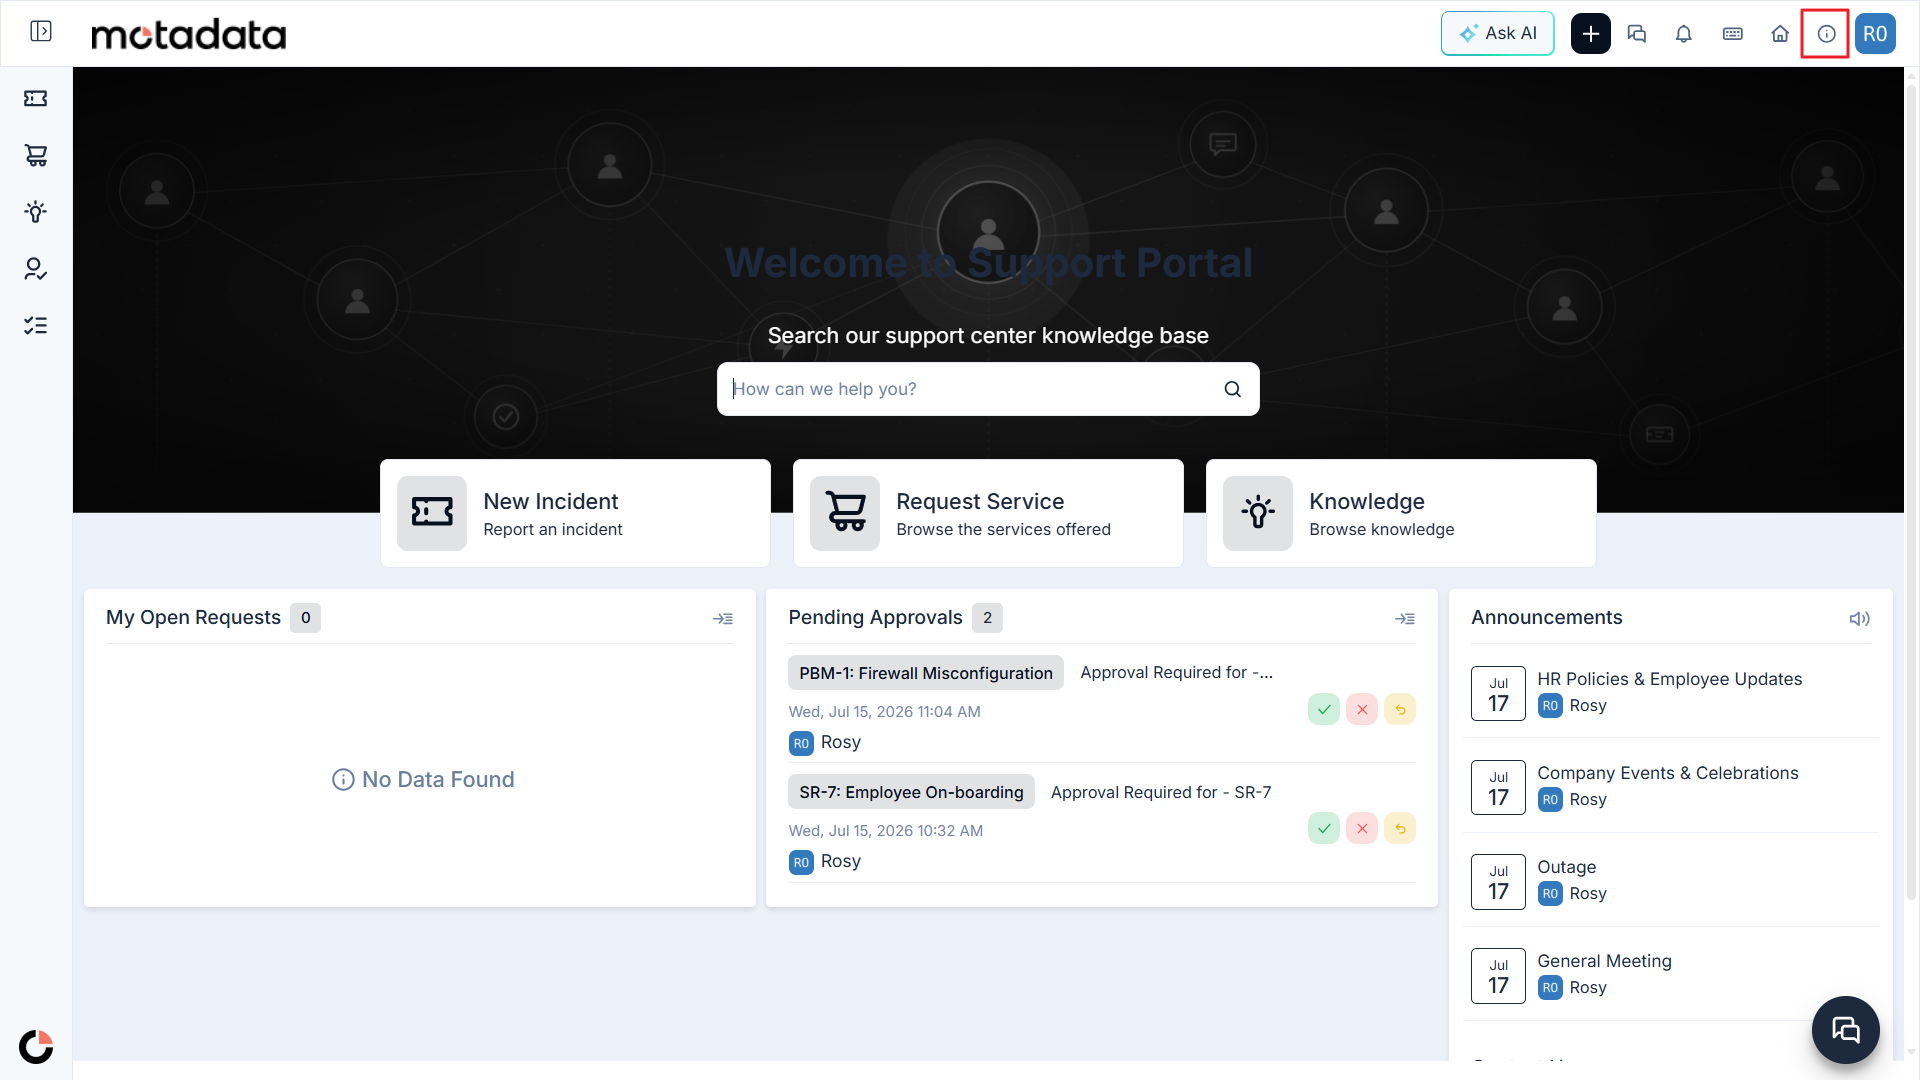Click the plus create-new button
This screenshot has height=1080, width=1920.
coord(1590,33)
